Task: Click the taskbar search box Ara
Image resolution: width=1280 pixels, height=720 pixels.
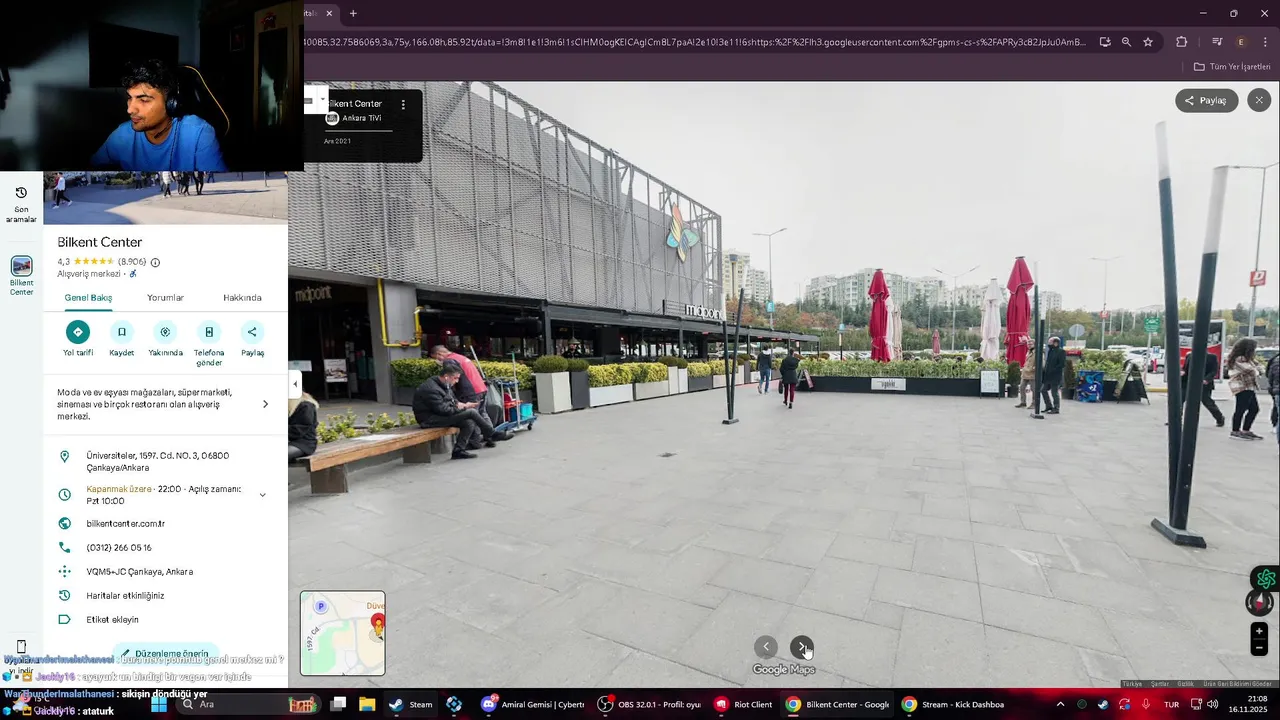Action: coord(250,704)
